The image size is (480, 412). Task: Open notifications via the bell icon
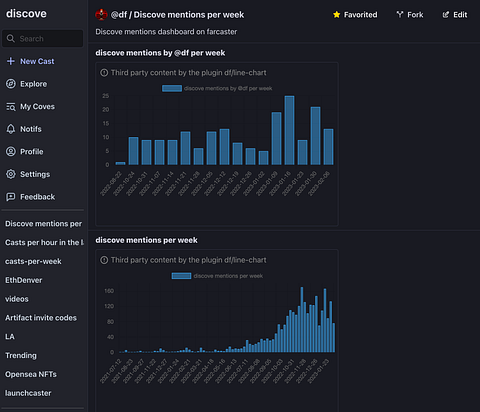[x=11, y=129]
